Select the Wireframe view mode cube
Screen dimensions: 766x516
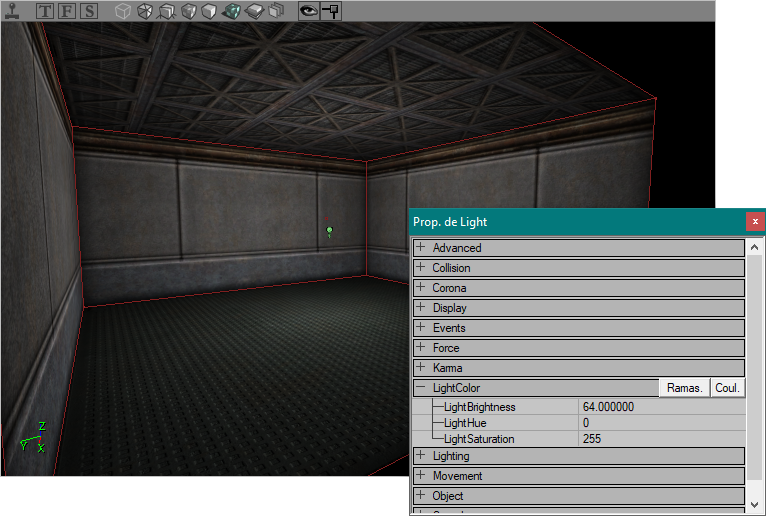122,12
